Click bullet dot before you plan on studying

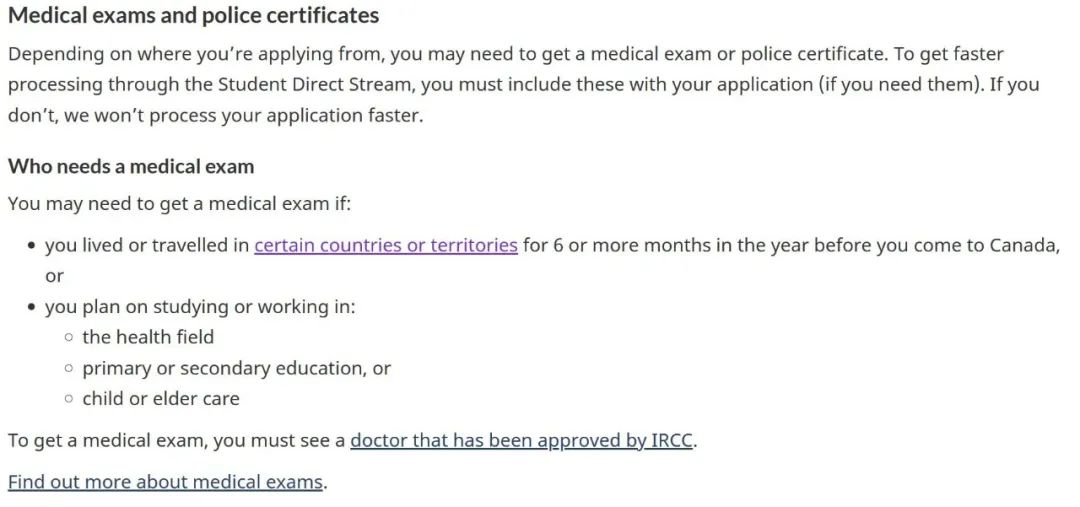click(x=31, y=308)
